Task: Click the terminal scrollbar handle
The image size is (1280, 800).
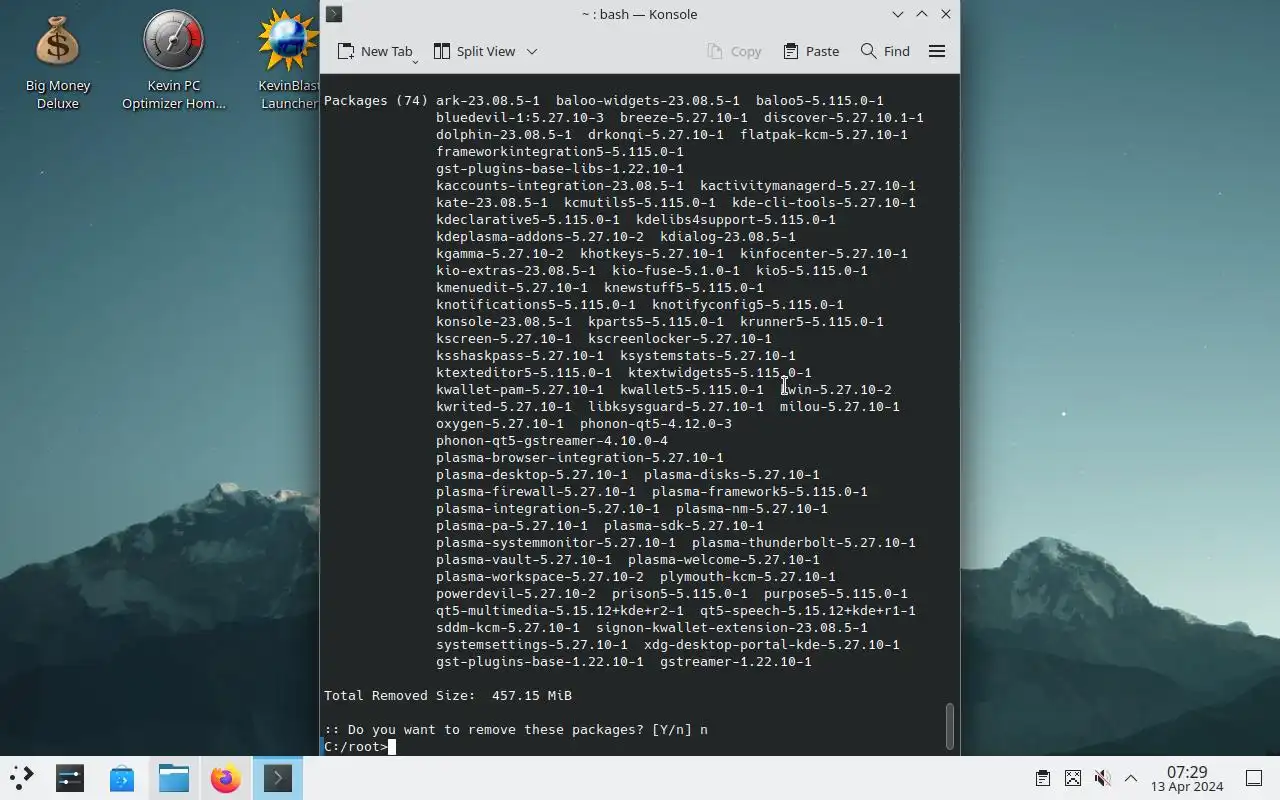Action: coord(949,725)
